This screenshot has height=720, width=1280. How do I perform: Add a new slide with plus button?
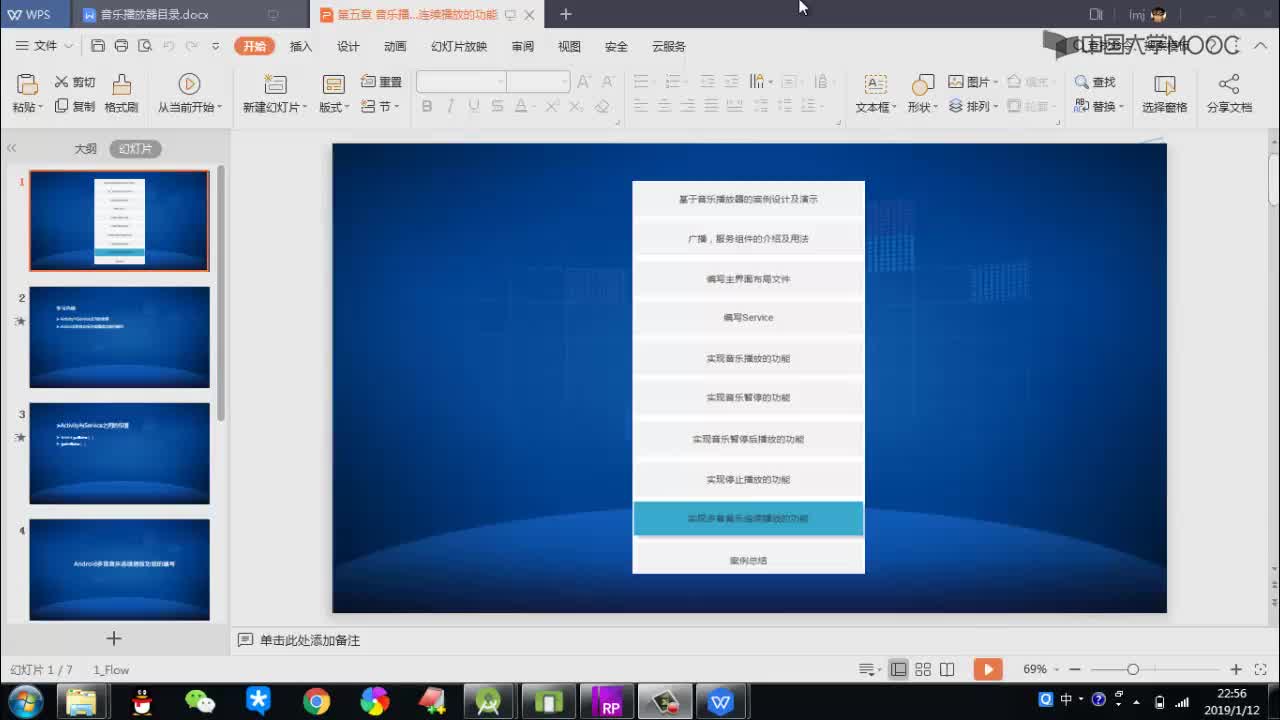click(x=114, y=638)
